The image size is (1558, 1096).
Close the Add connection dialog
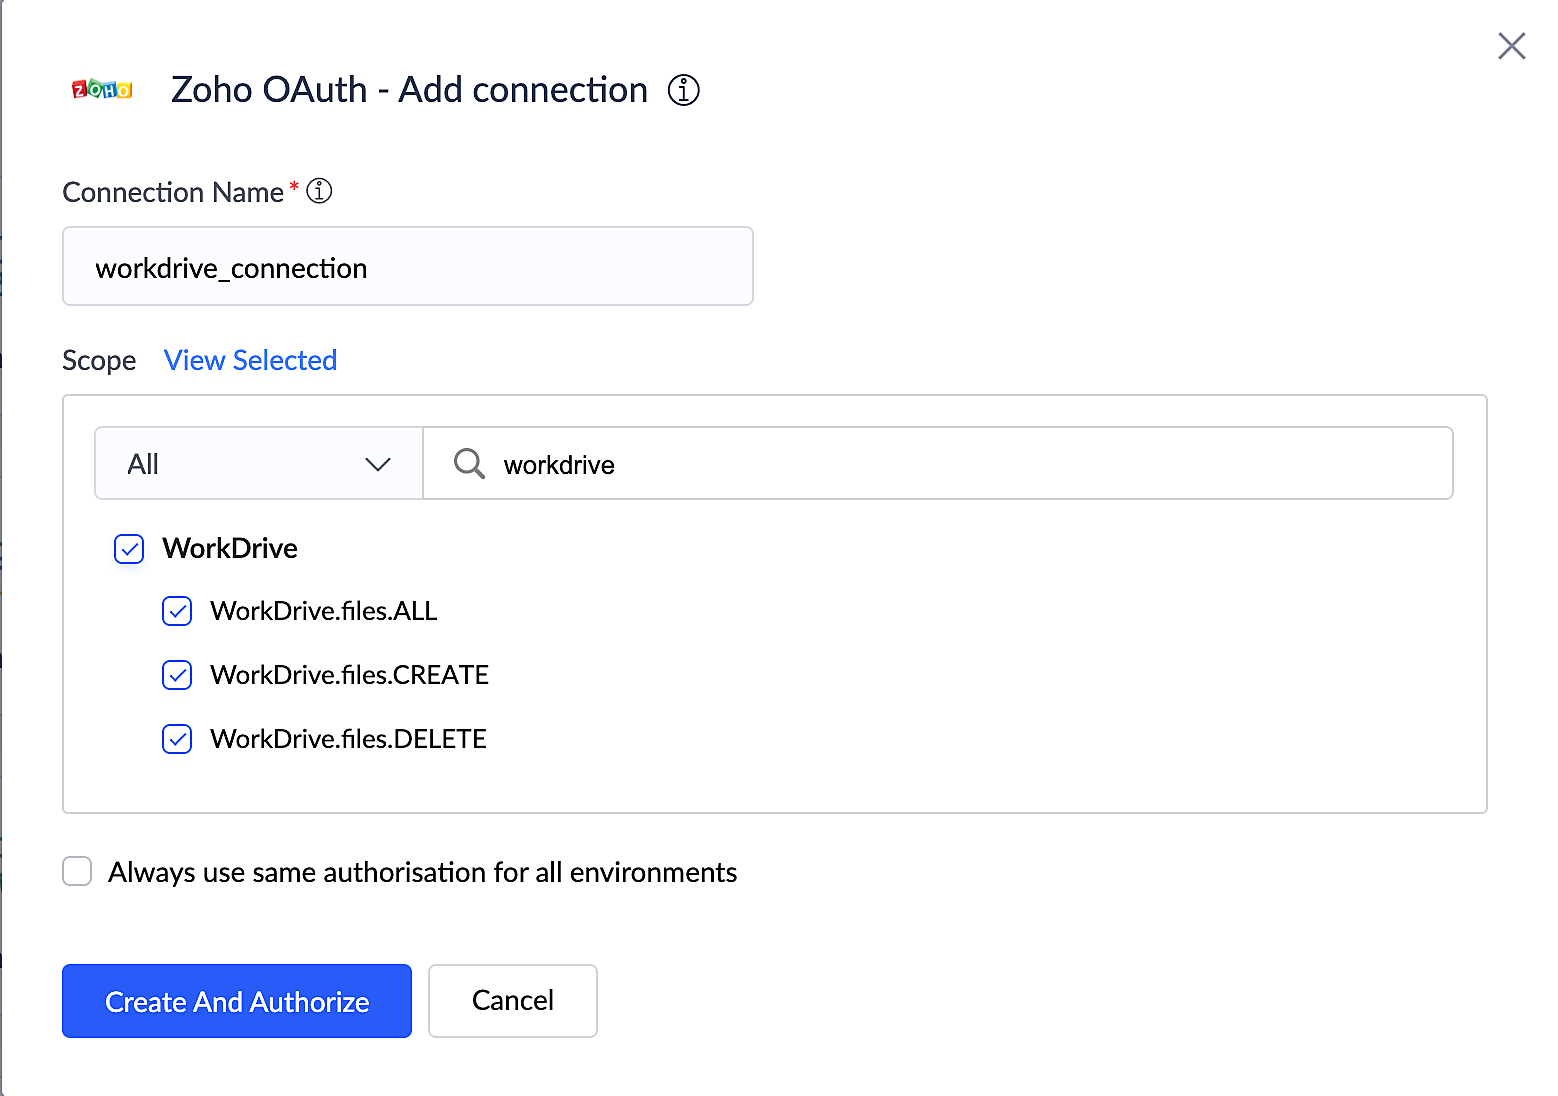click(1511, 46)
